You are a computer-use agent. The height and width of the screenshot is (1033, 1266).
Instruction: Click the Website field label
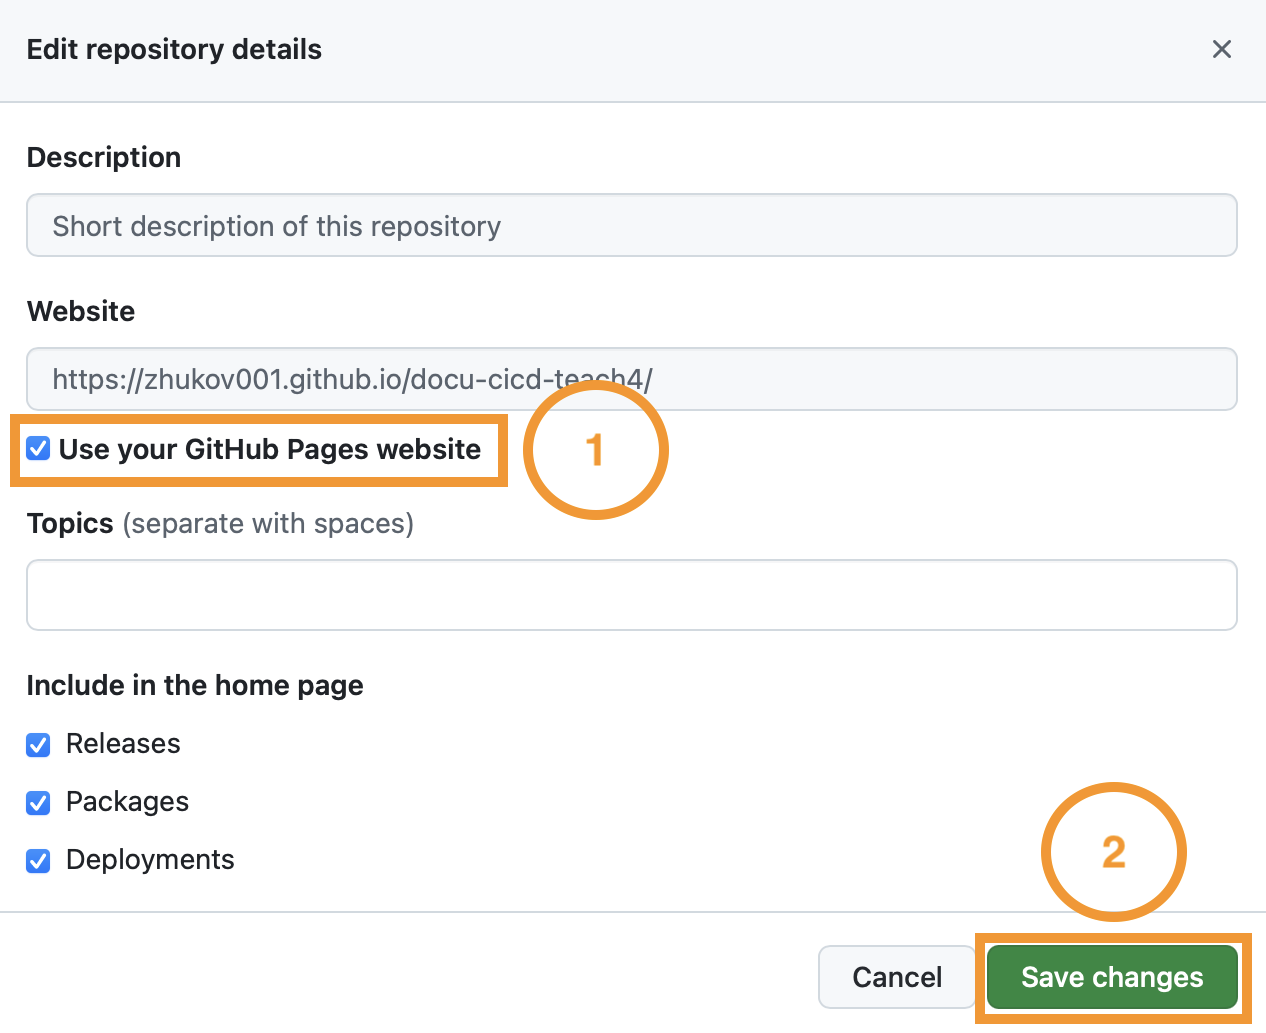coord(81,311)
